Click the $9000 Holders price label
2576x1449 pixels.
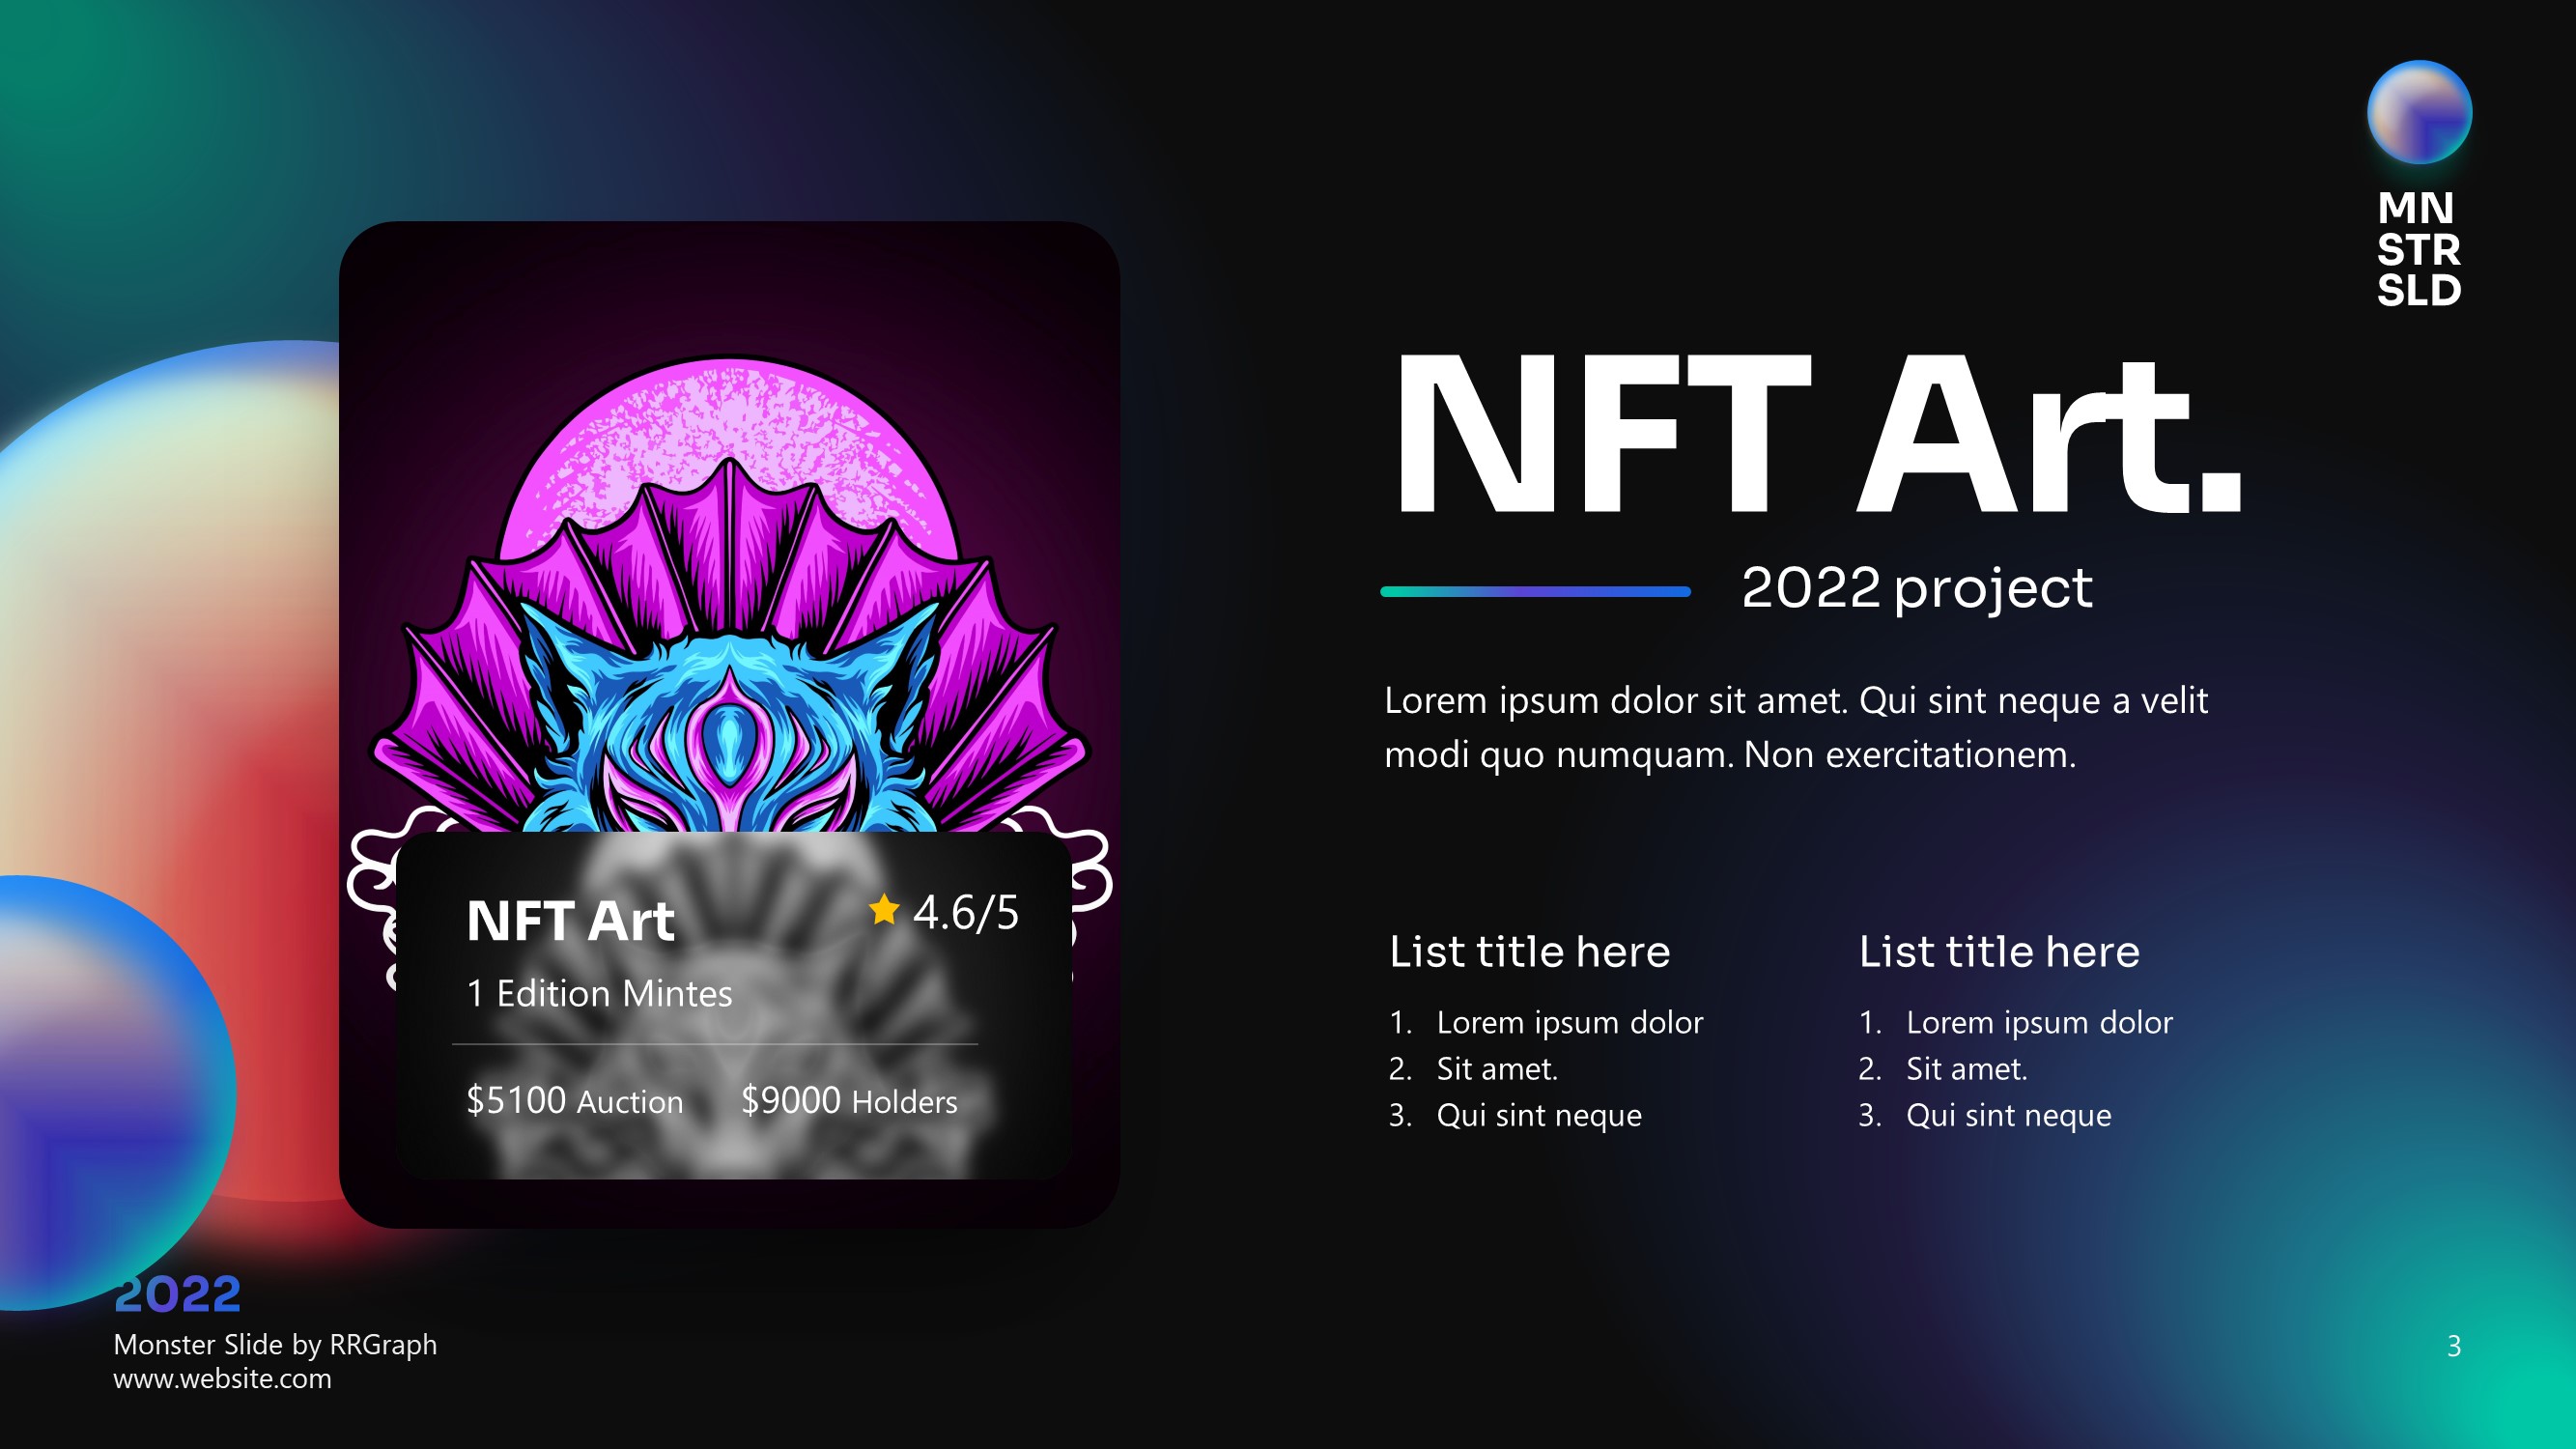tap(849, 1100)
